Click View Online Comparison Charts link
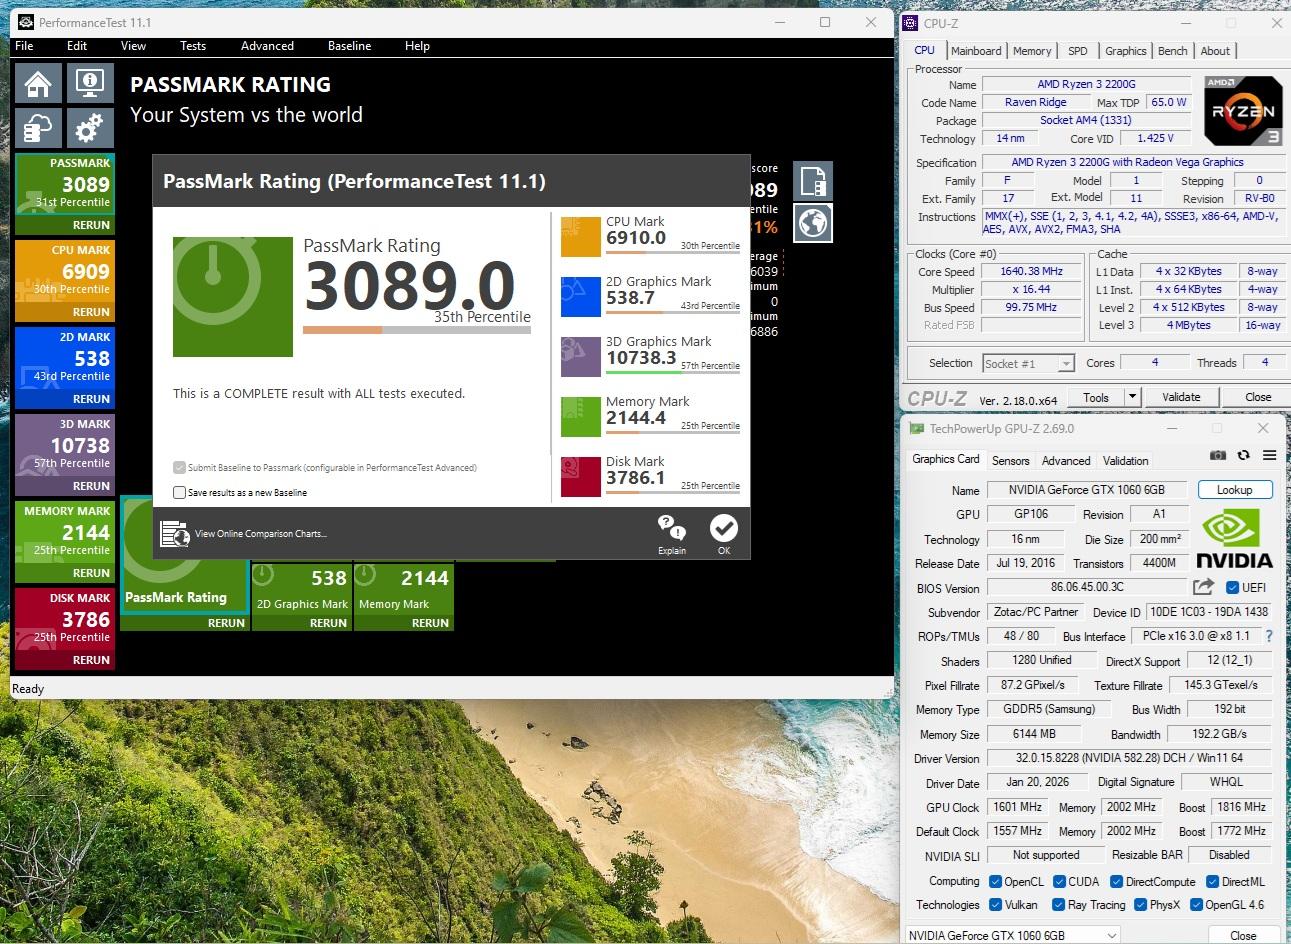Viewport: 1291px width, 944px height. [x=260, y=534]
